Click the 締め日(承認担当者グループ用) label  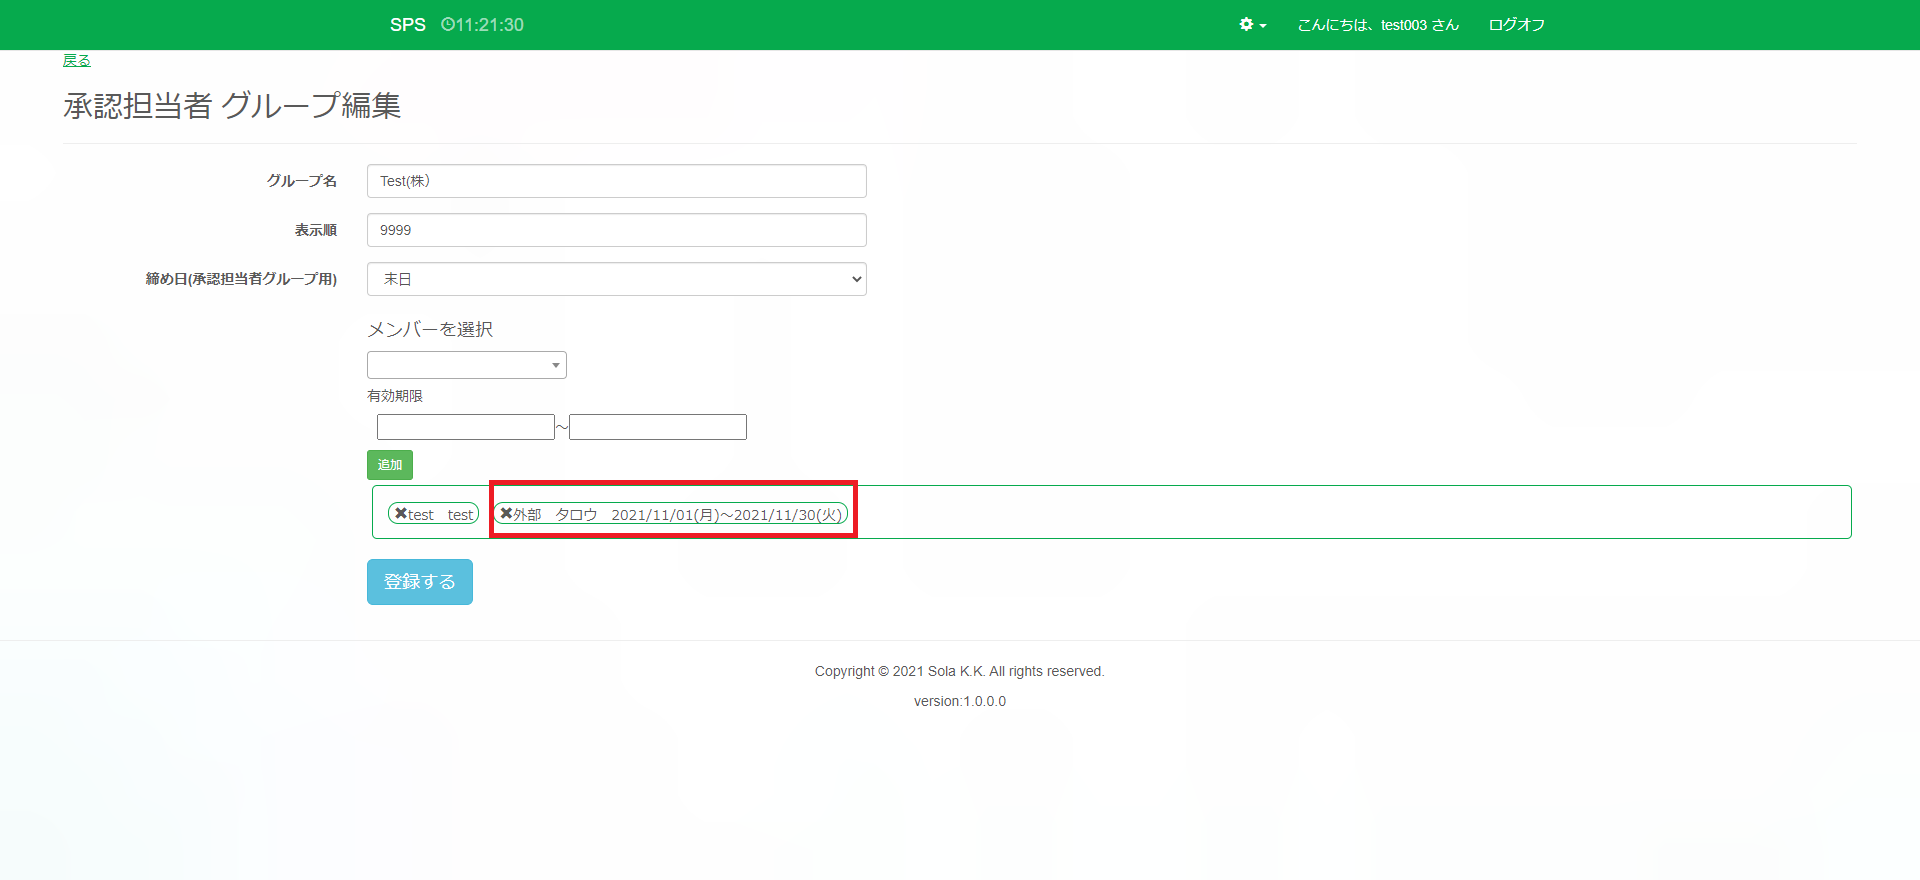(241, 279)
